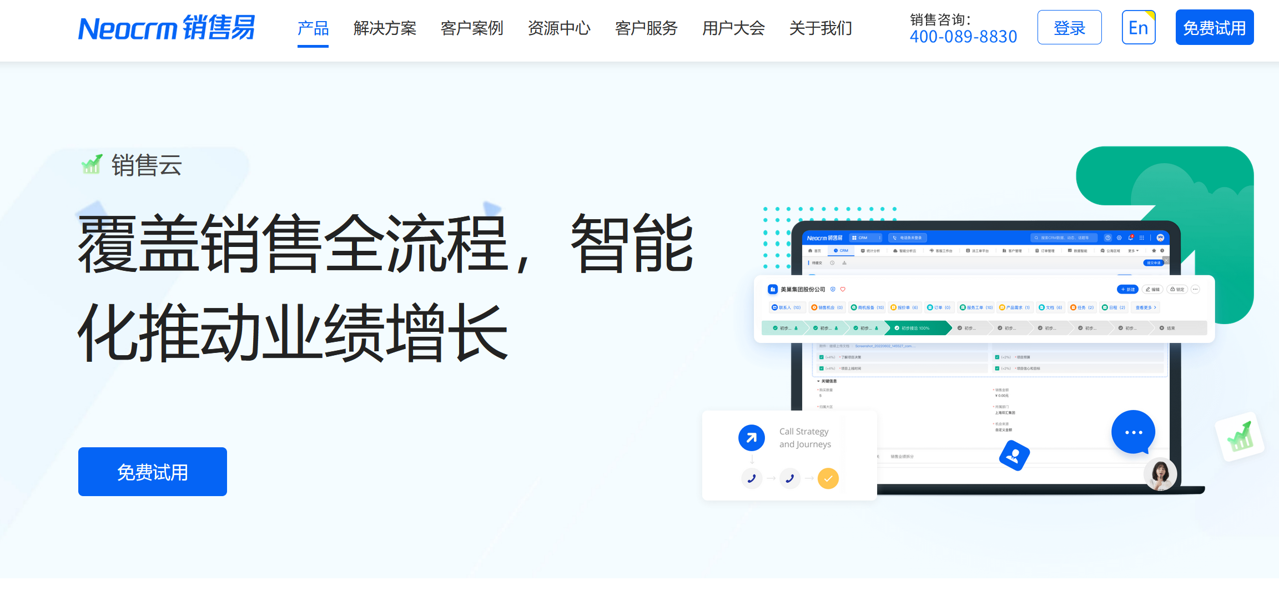Image resolution: width=1279 pixels, height=596 pixels.
Task: Expand the 资源中心 navigation menu
Action: (x=558, y=28)
